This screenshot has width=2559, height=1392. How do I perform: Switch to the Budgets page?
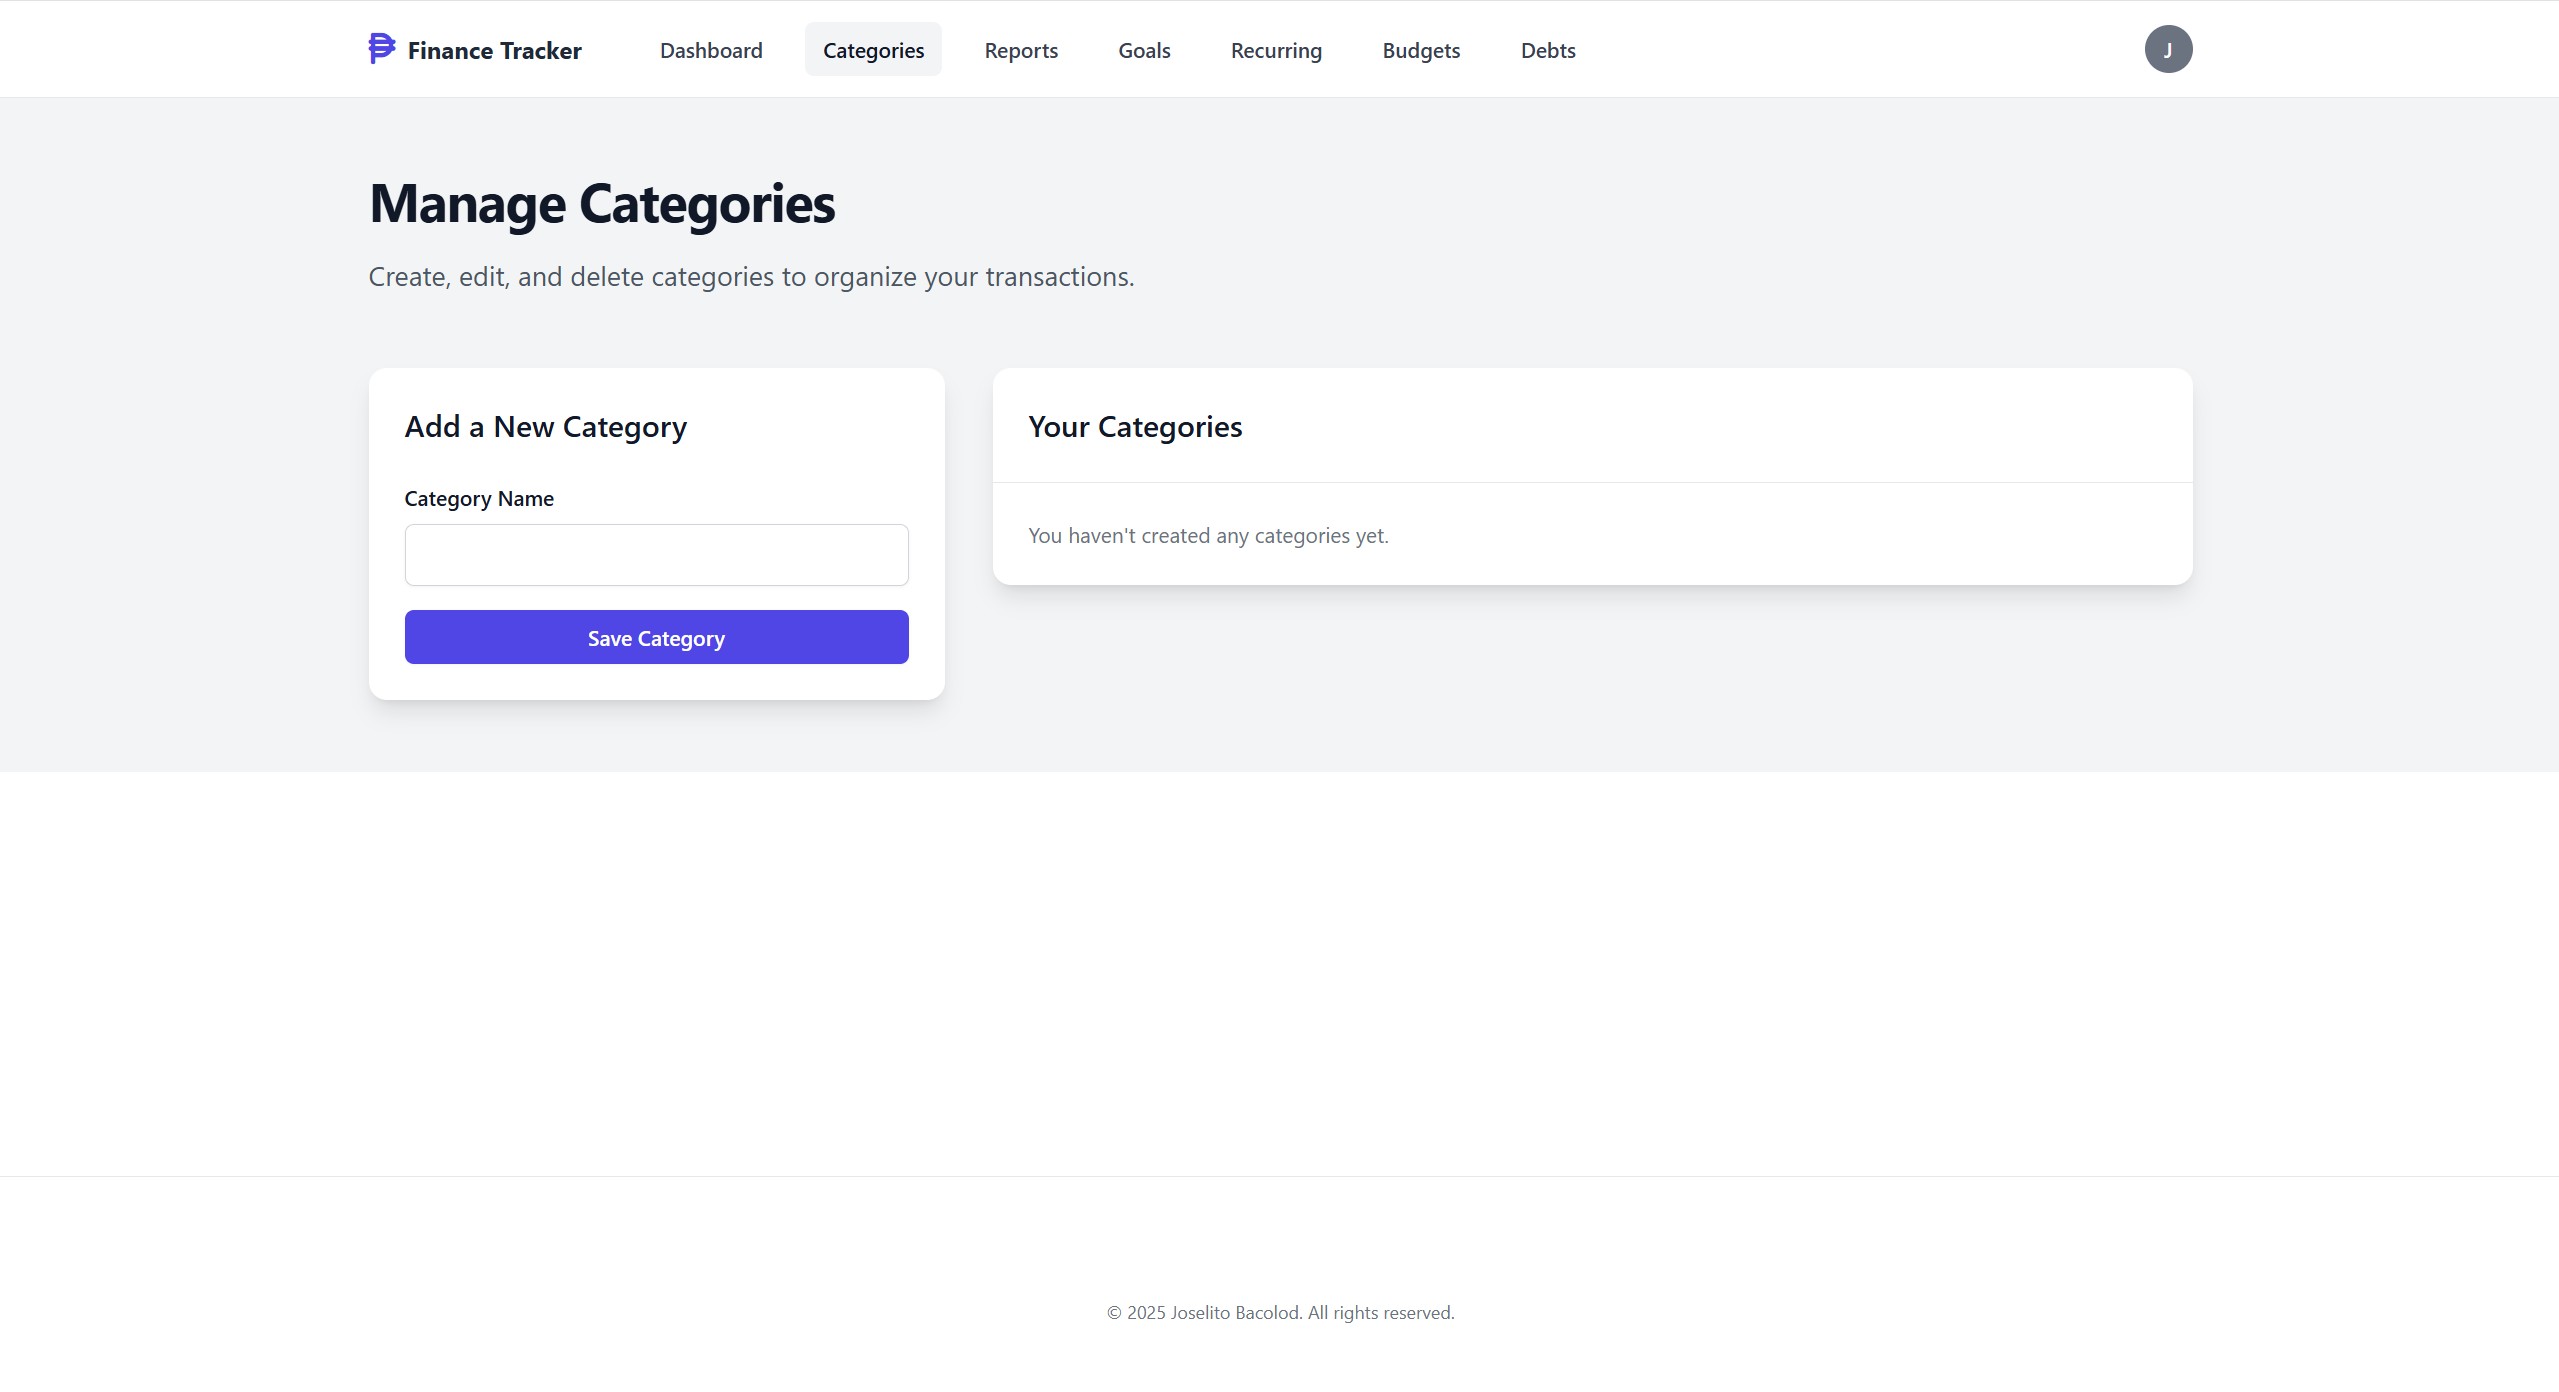(x=1420, y=50)
